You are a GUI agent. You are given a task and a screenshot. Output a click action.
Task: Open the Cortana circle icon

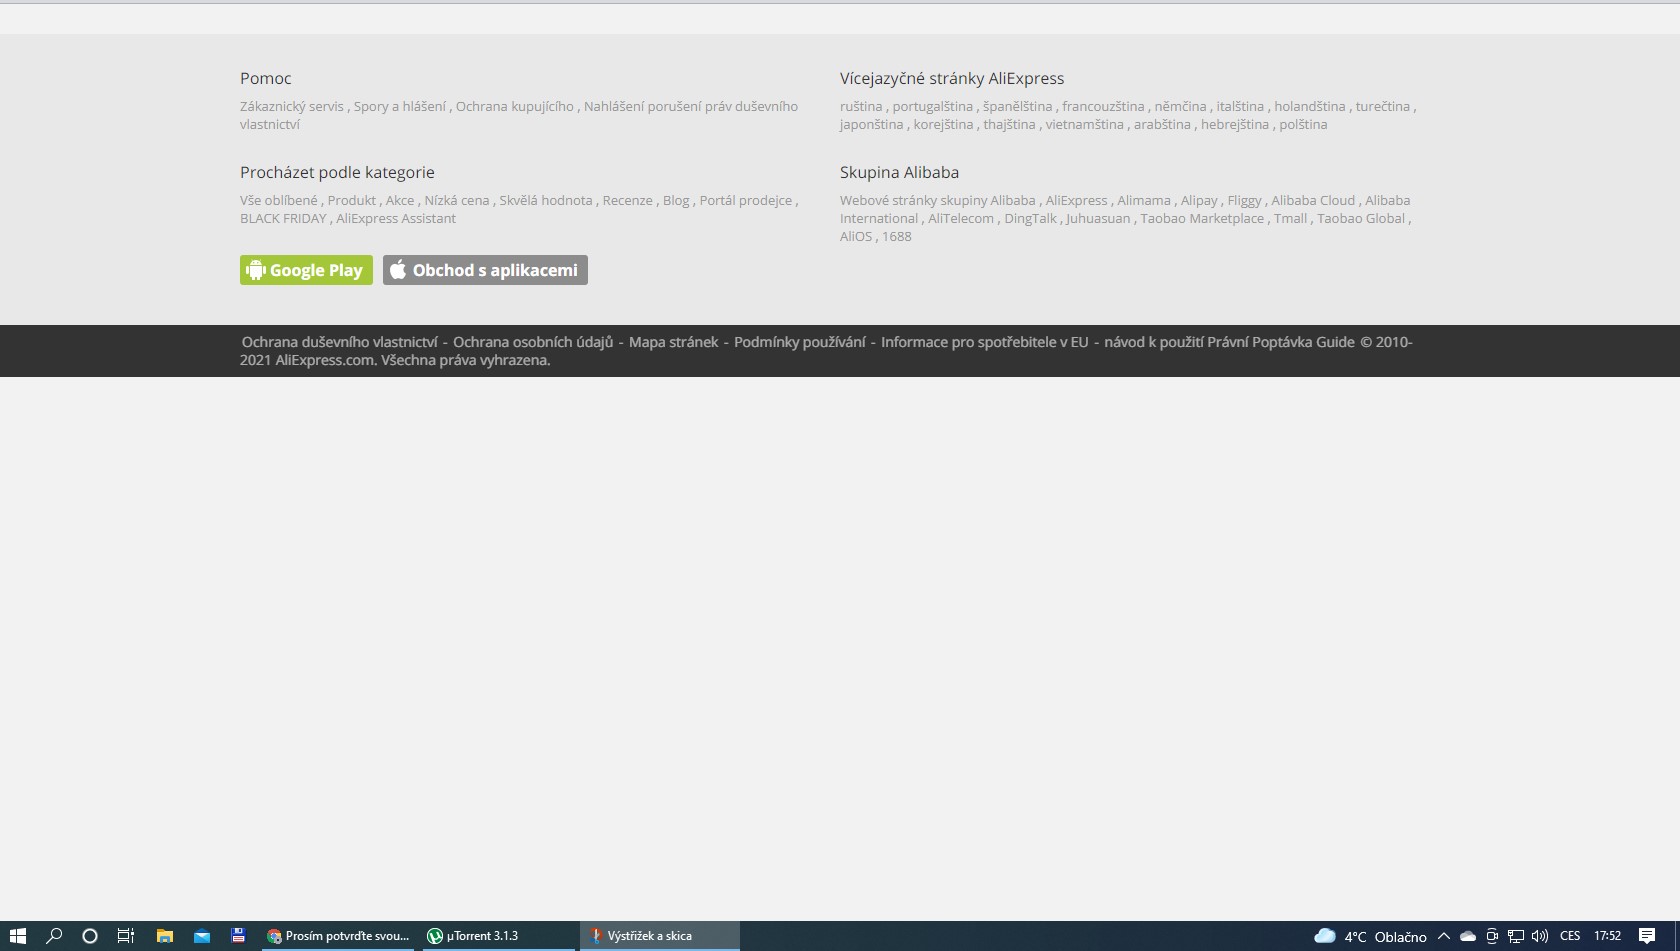tap(90, 936)
